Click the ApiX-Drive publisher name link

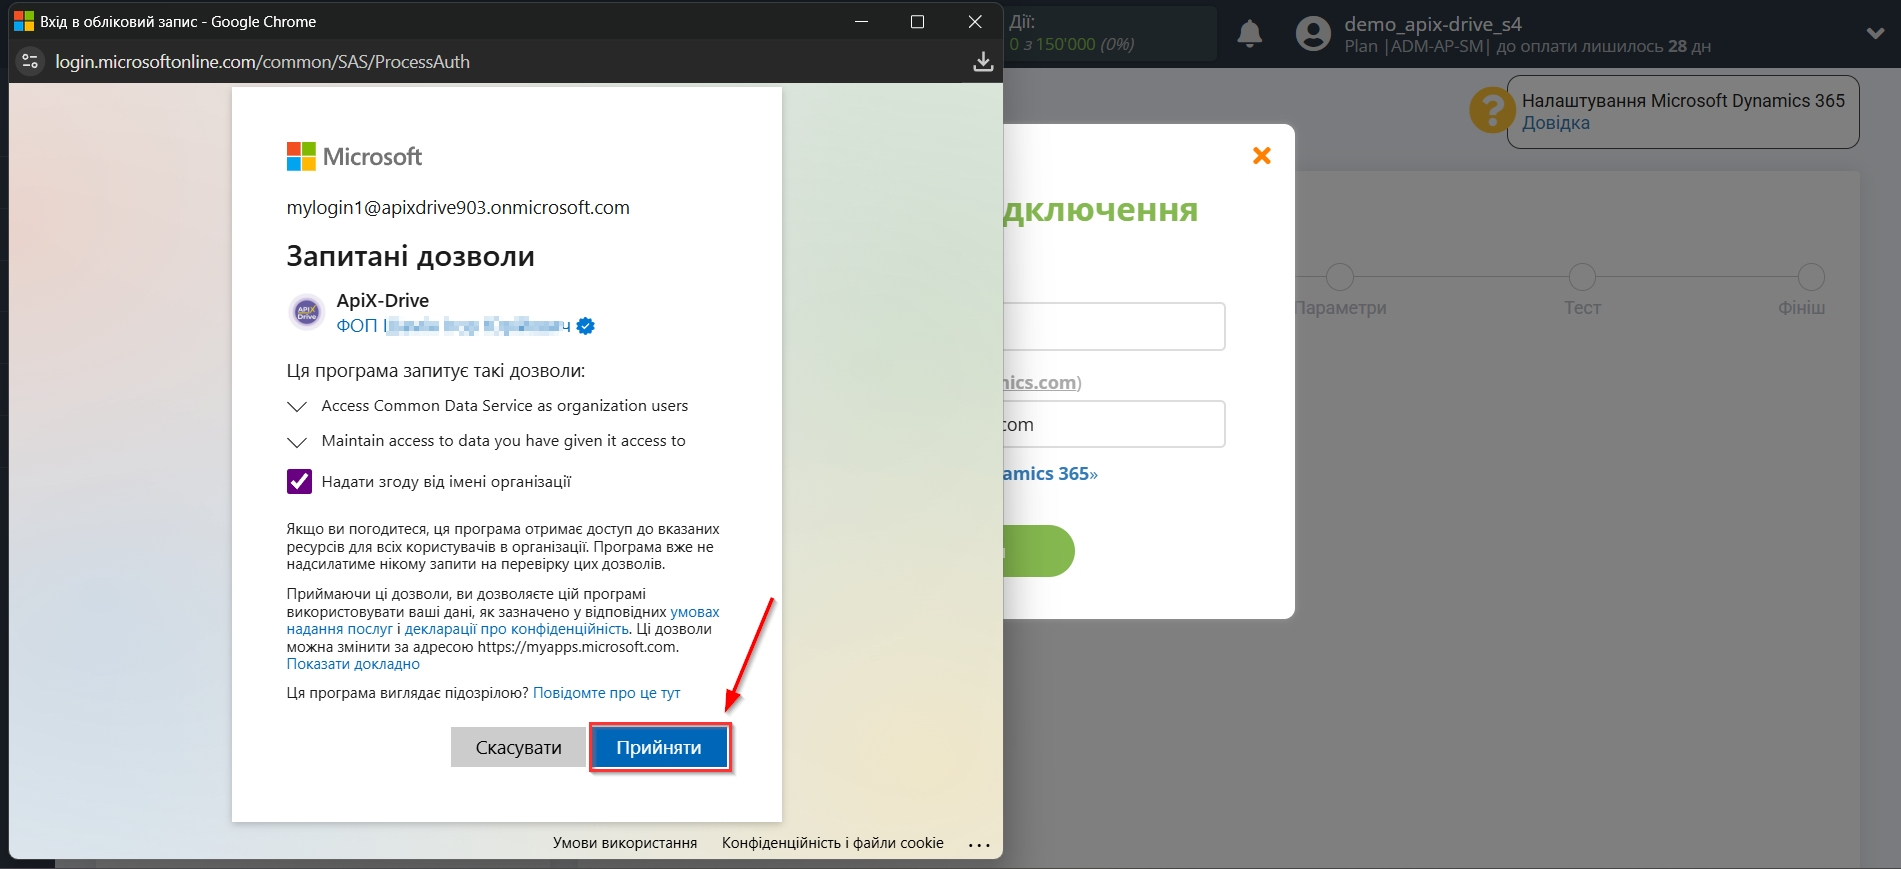pyautogui.click(x=453, y=326)
